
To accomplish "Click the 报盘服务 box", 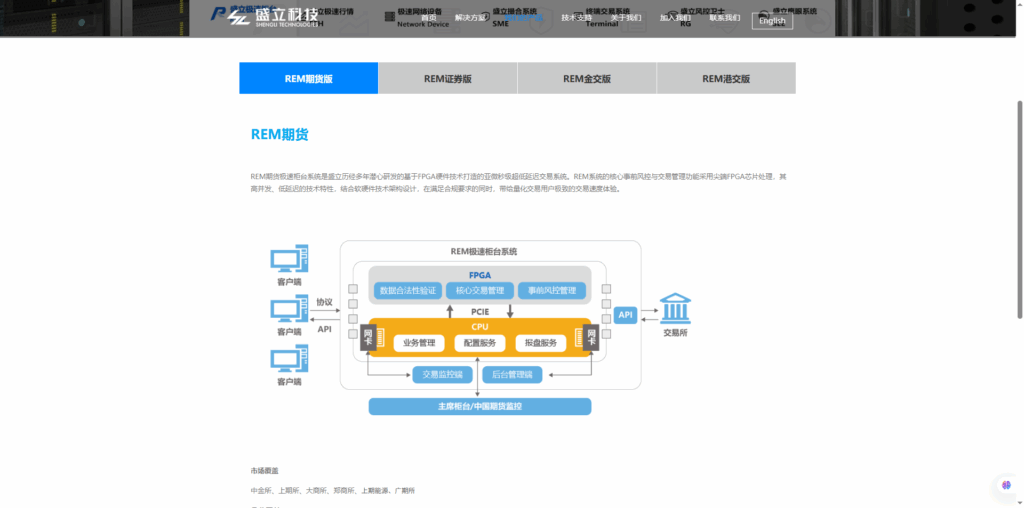I will click(541, 343).
